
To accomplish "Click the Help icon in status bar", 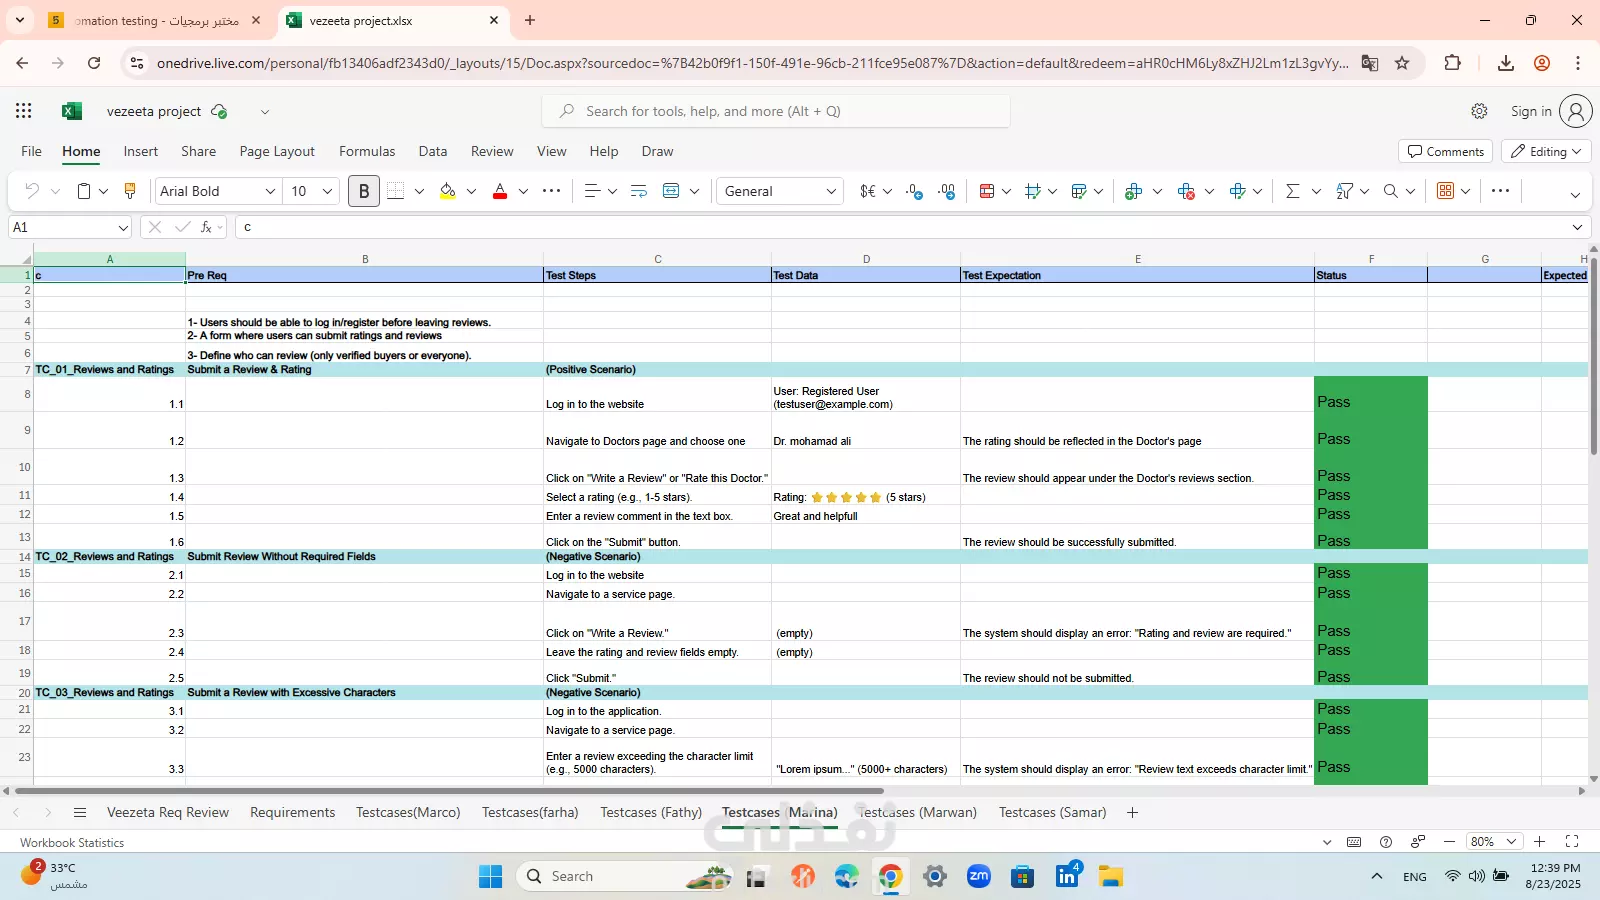I will point(1386,842).
